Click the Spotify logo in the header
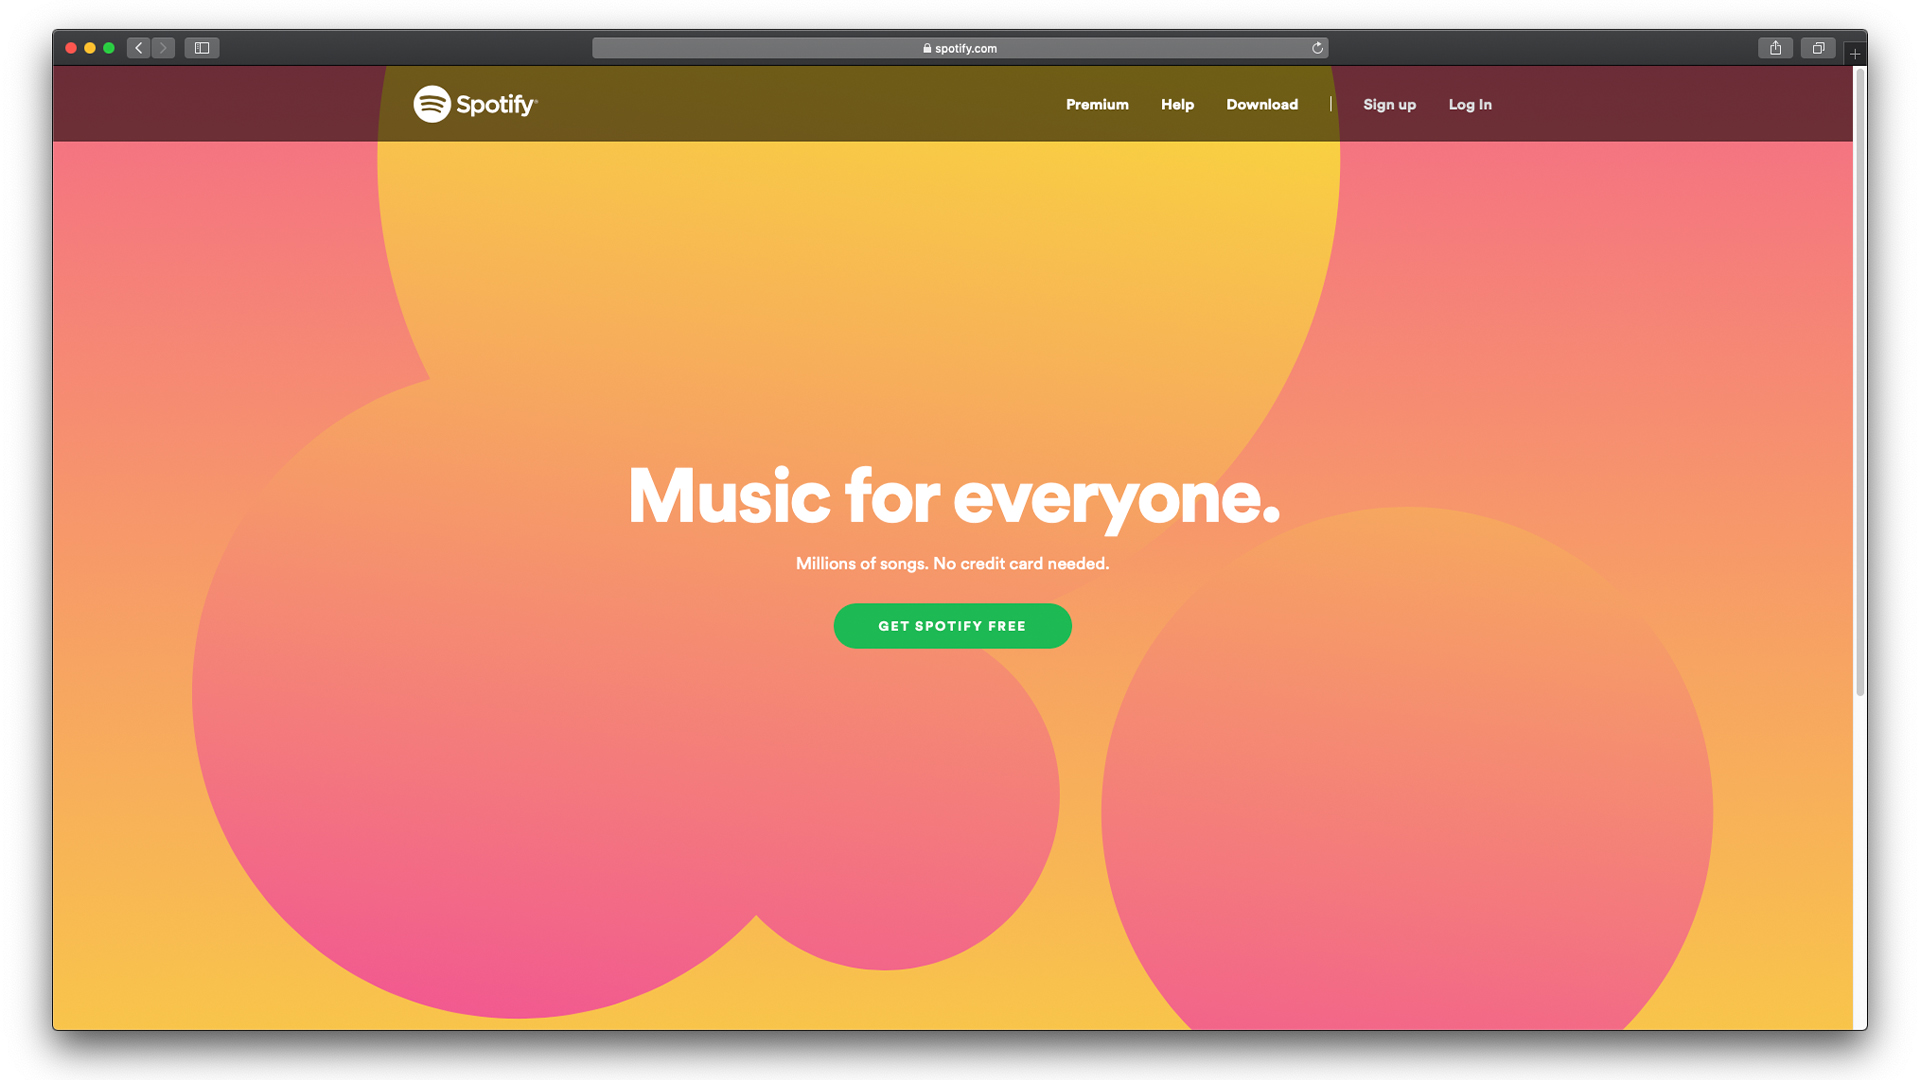1920x1080 pixels. tap(475, 104)
